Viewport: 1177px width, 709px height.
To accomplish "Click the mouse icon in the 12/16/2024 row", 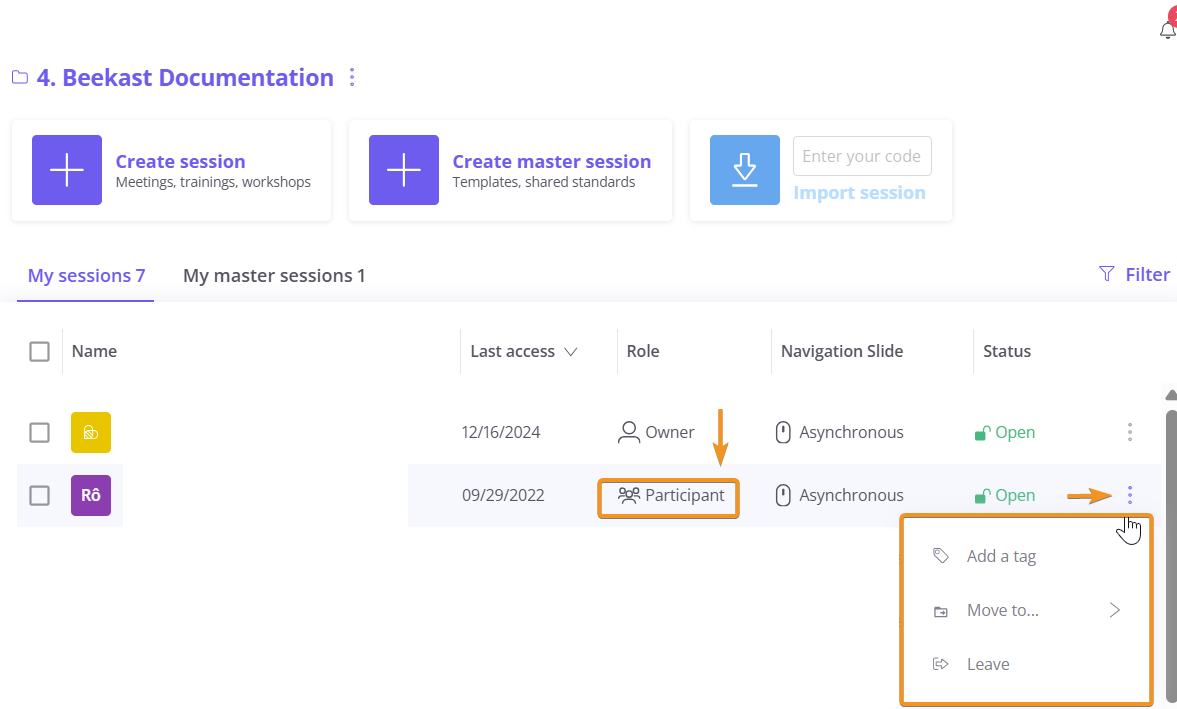I will click(783, 432).
